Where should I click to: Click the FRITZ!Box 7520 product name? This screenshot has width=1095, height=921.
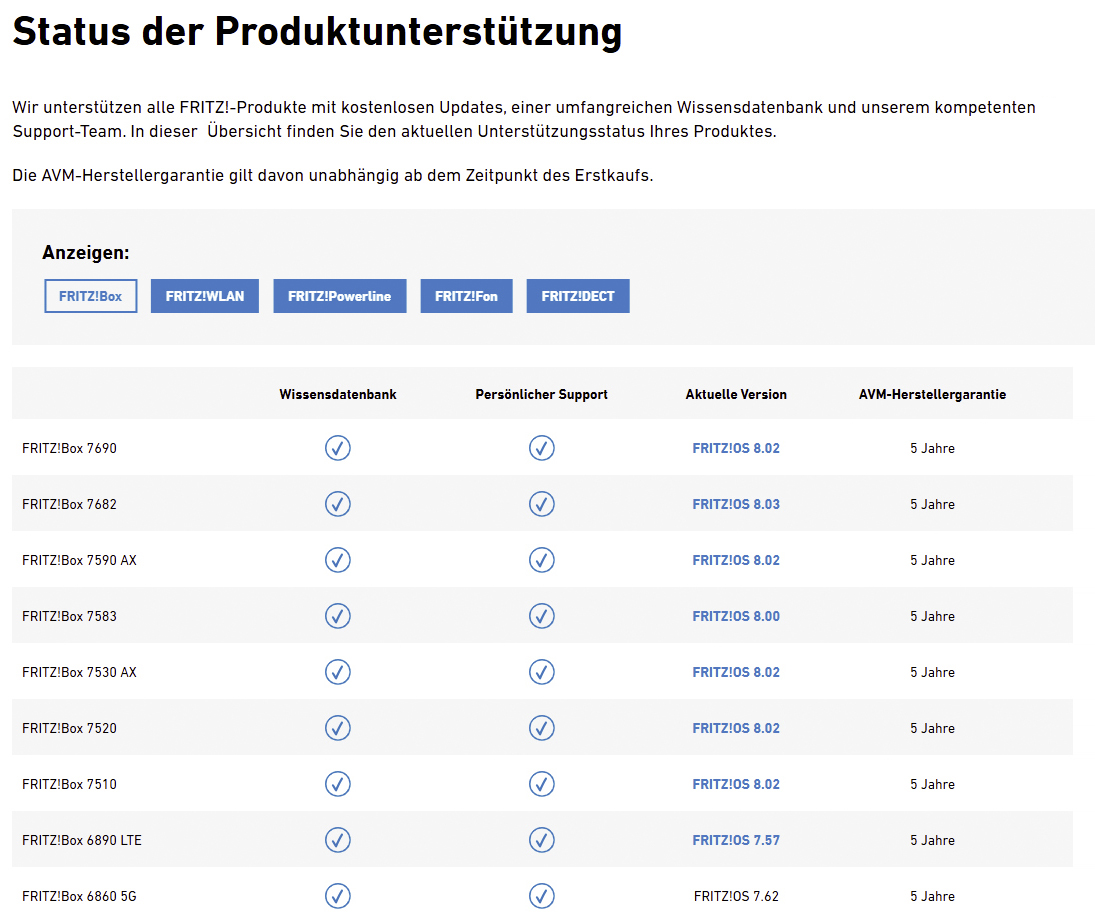tap(69, 728)
